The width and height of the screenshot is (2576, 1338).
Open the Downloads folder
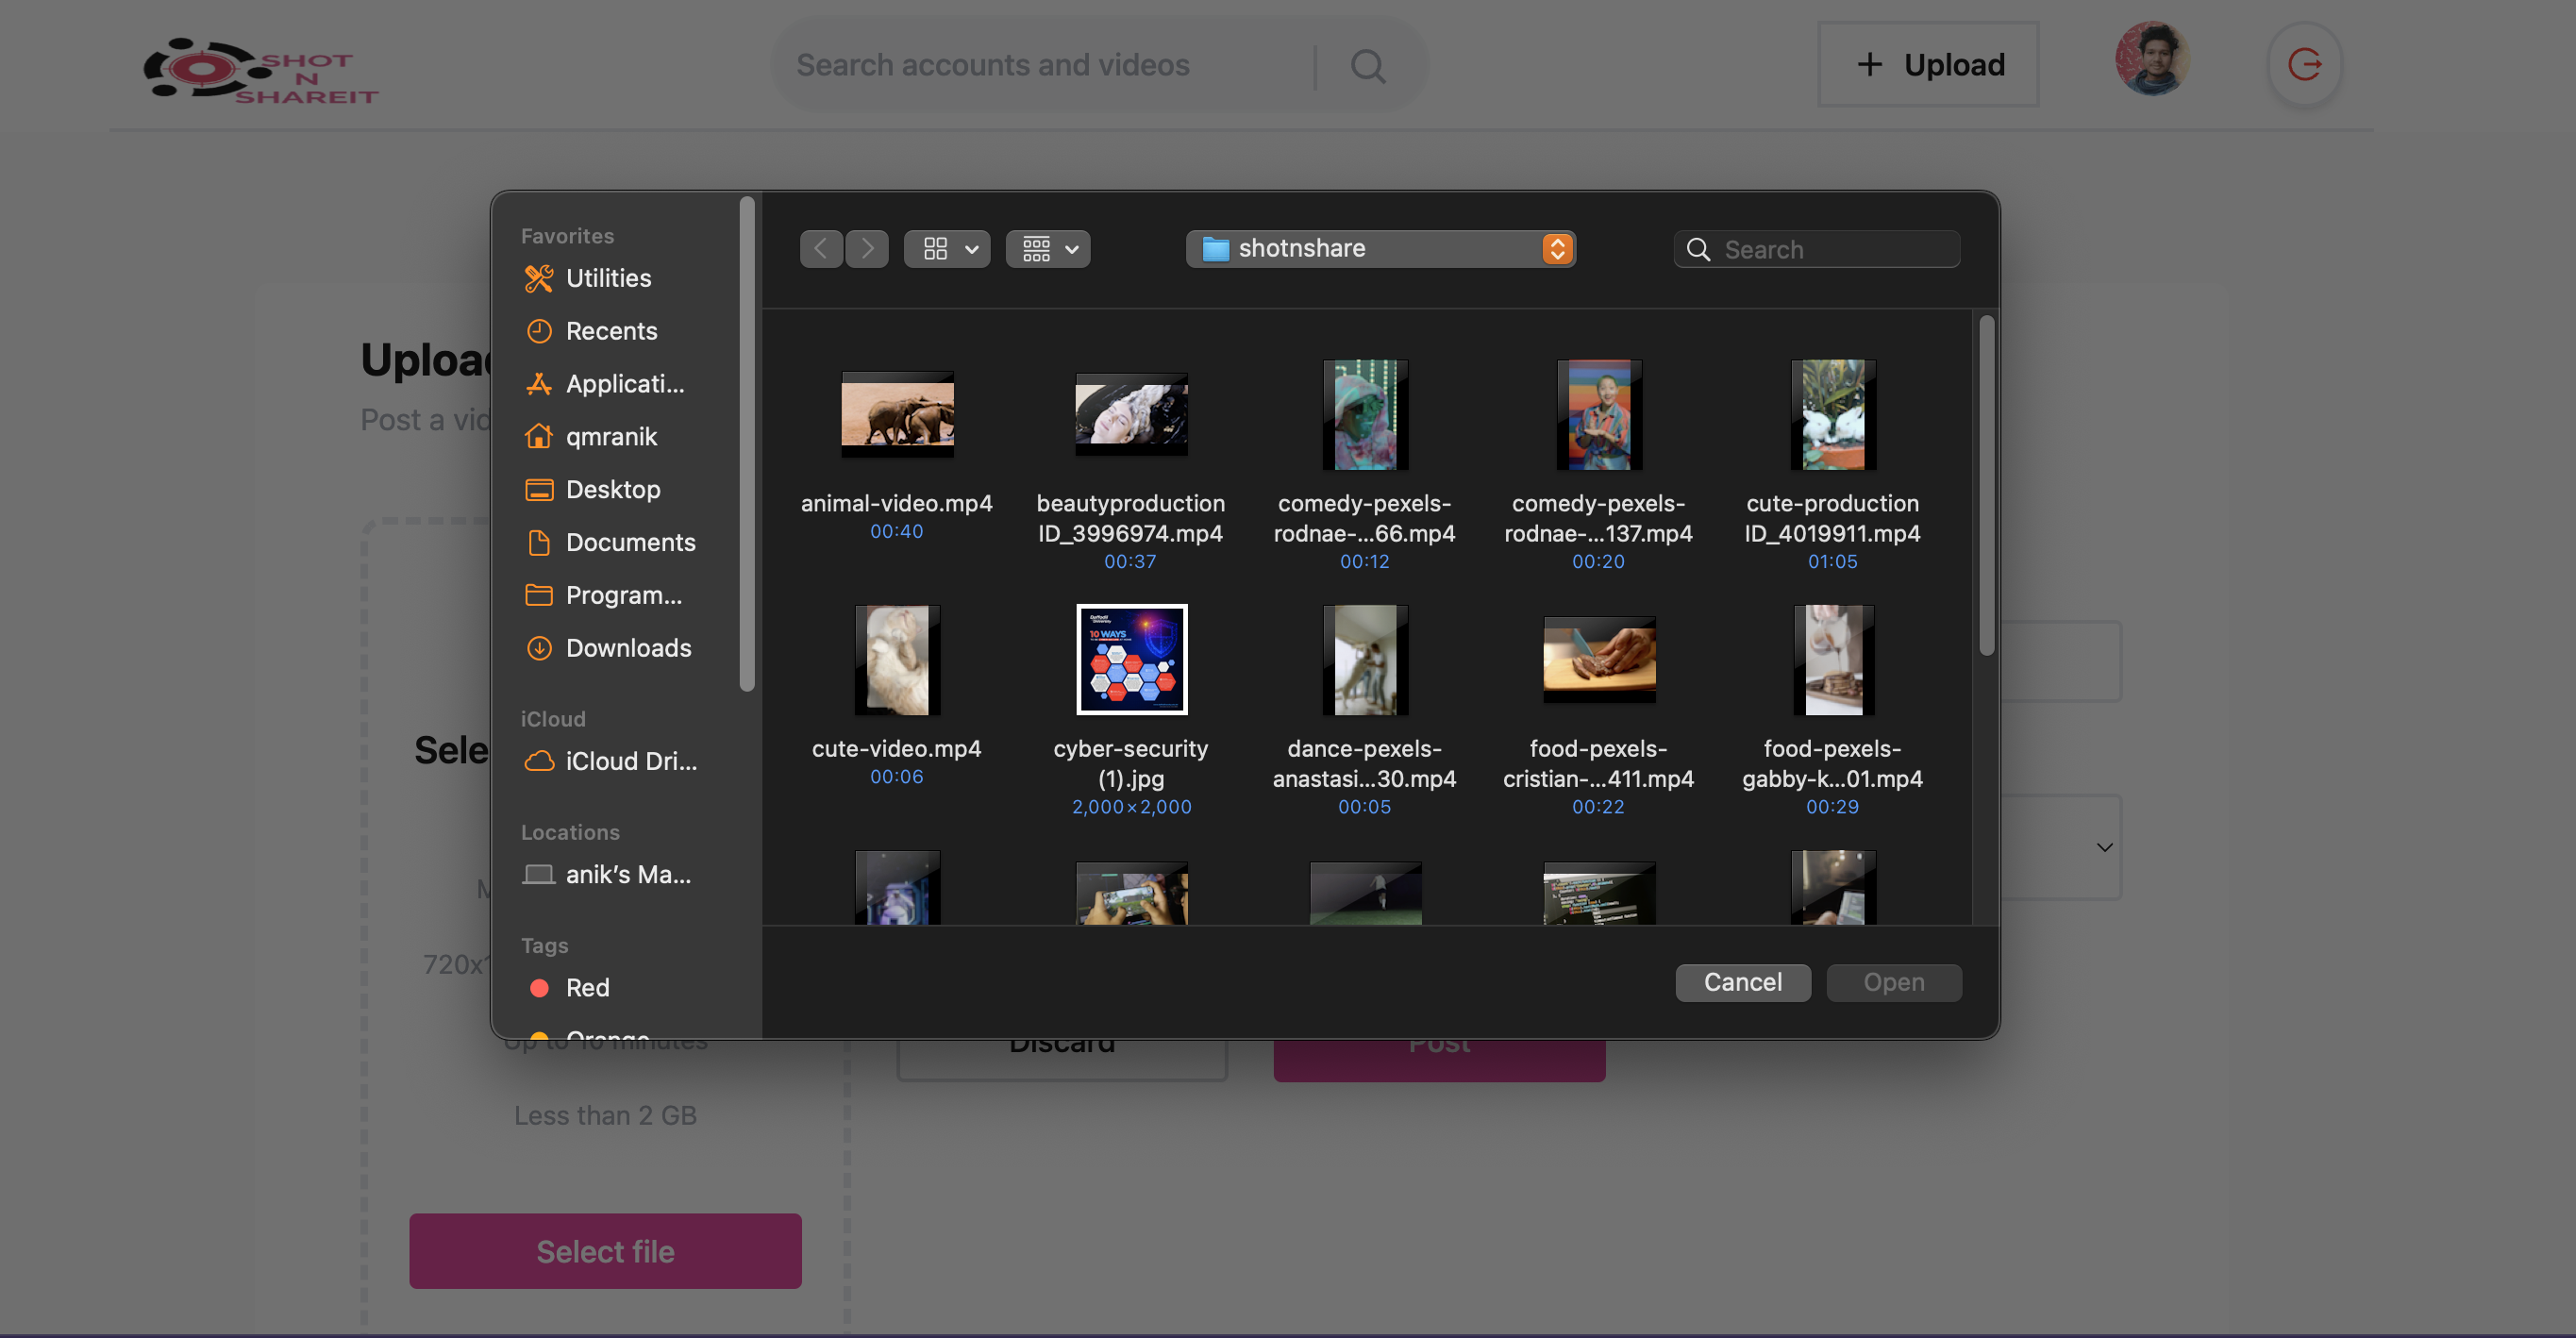[629, 647]
